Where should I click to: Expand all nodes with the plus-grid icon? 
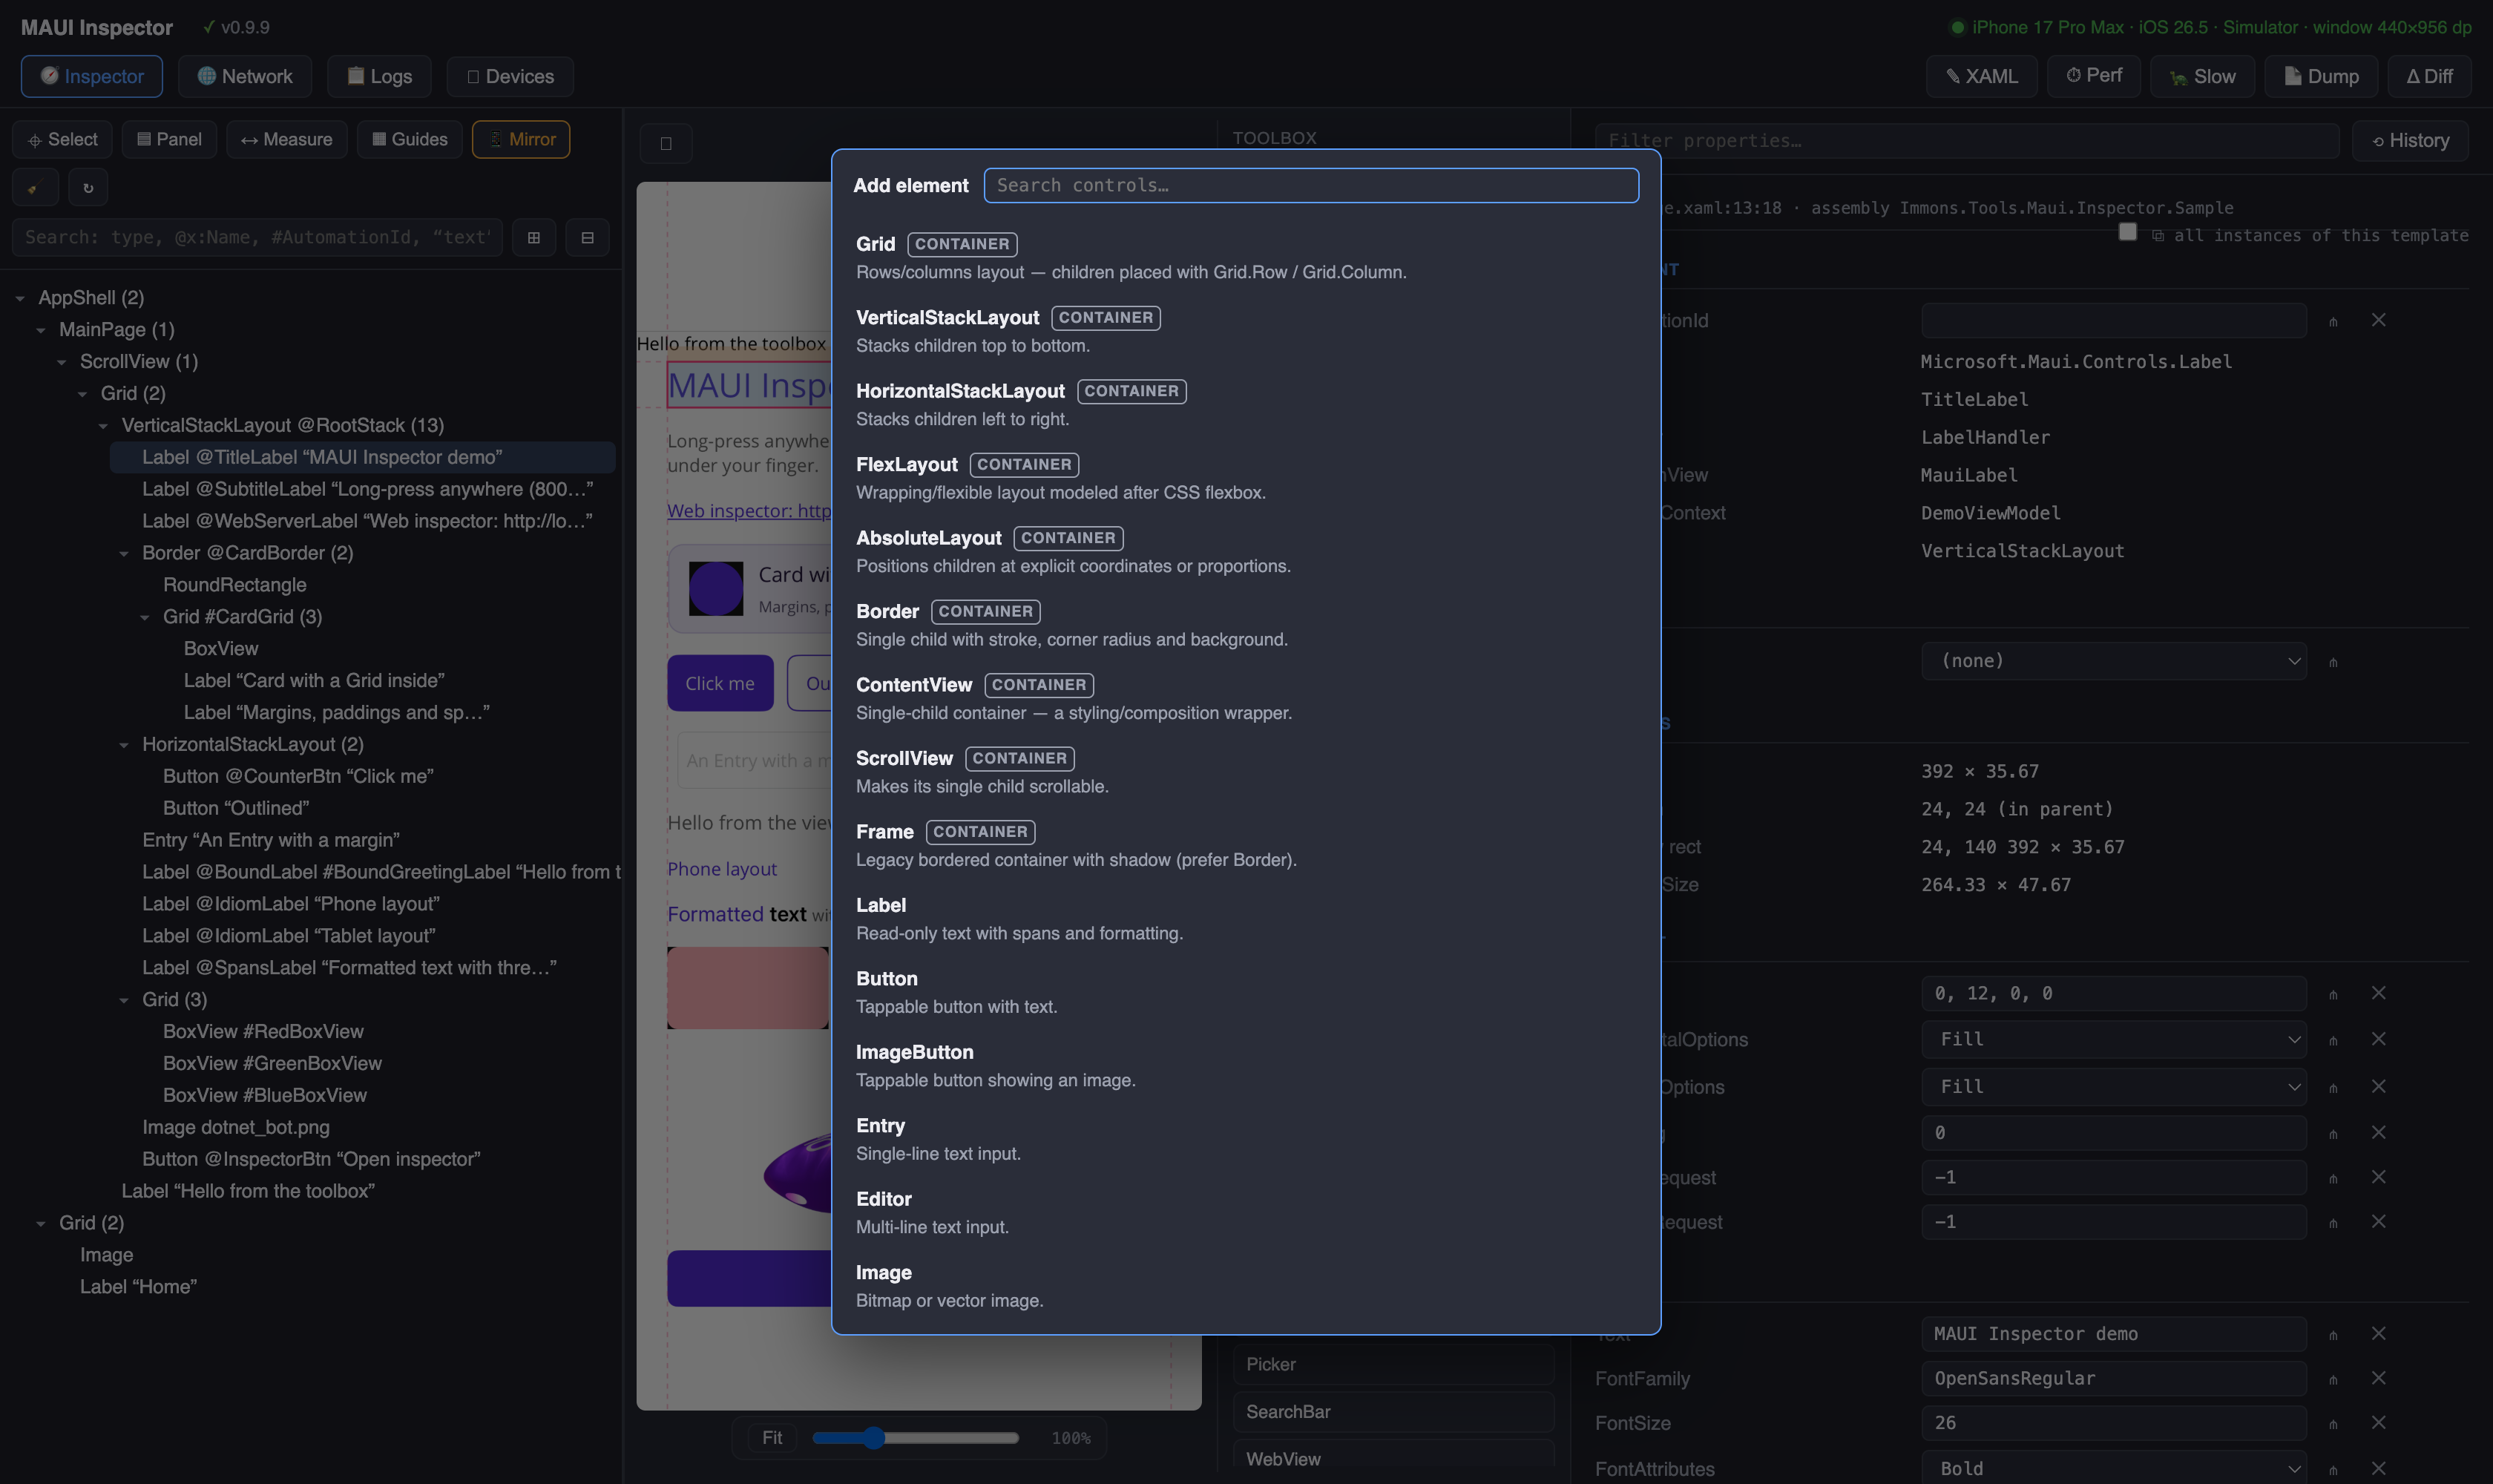[x=534, y=238]
